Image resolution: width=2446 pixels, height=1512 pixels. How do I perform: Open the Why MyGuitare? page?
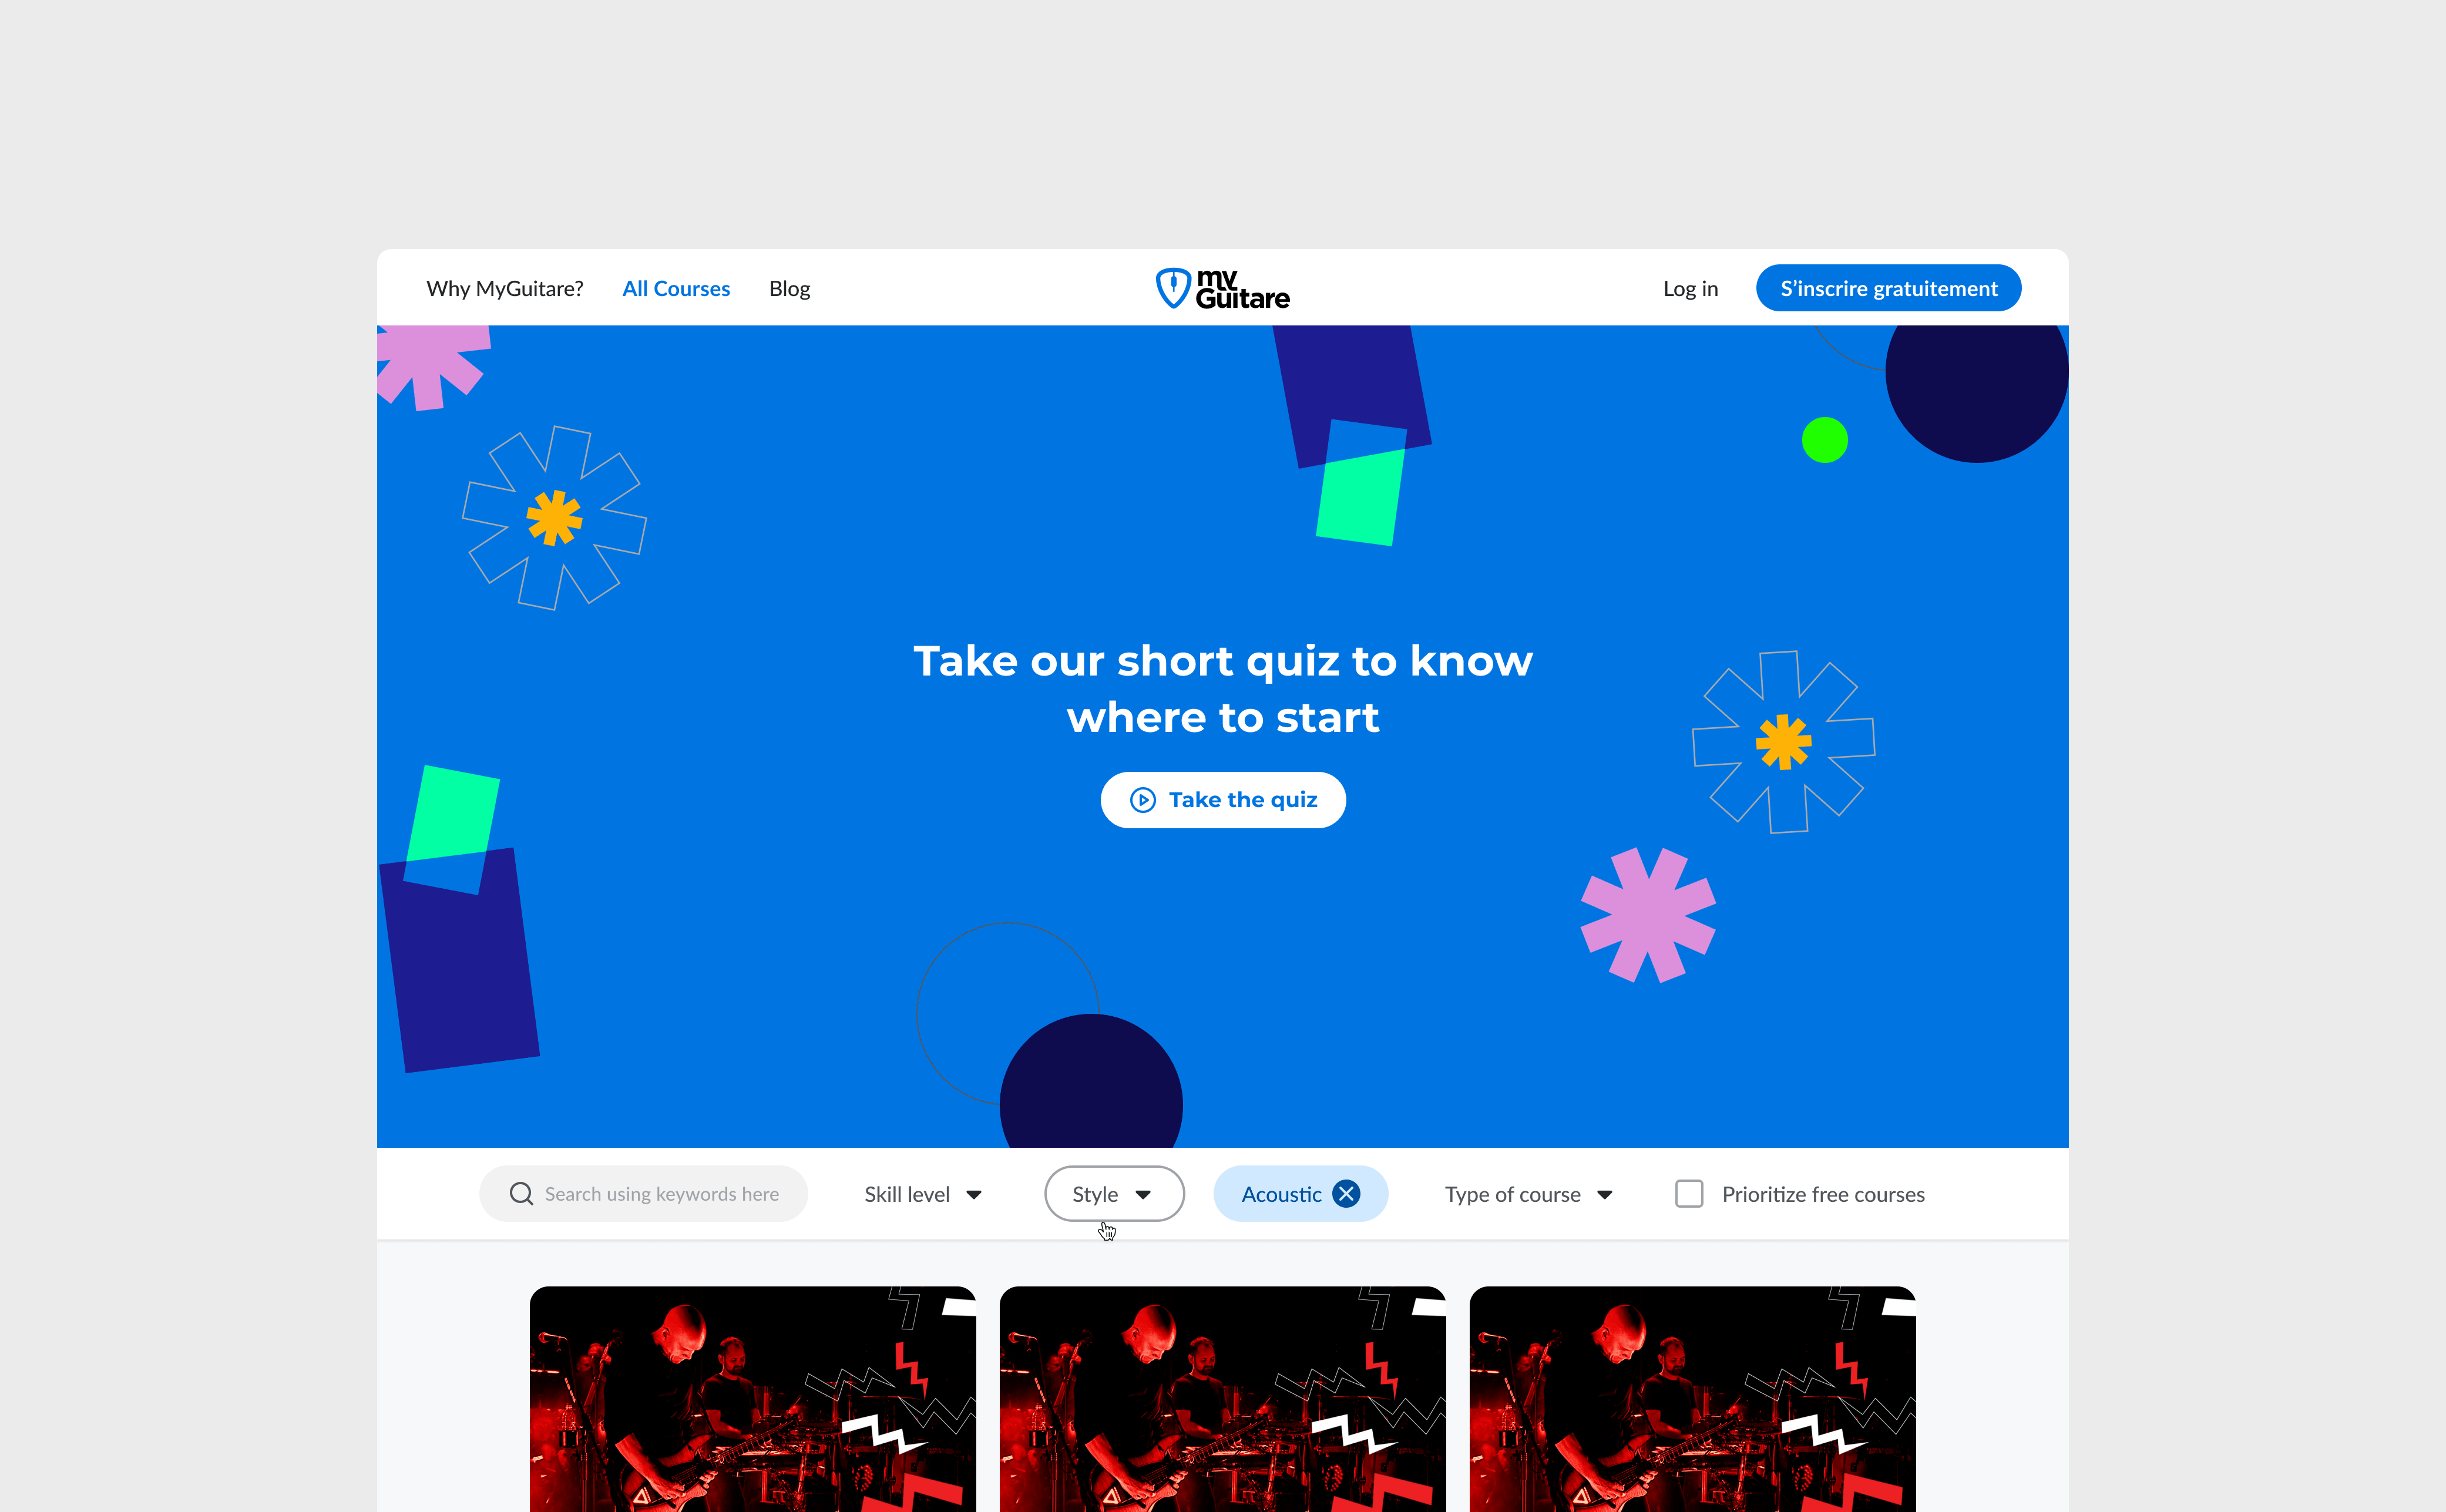pos(504,289)
